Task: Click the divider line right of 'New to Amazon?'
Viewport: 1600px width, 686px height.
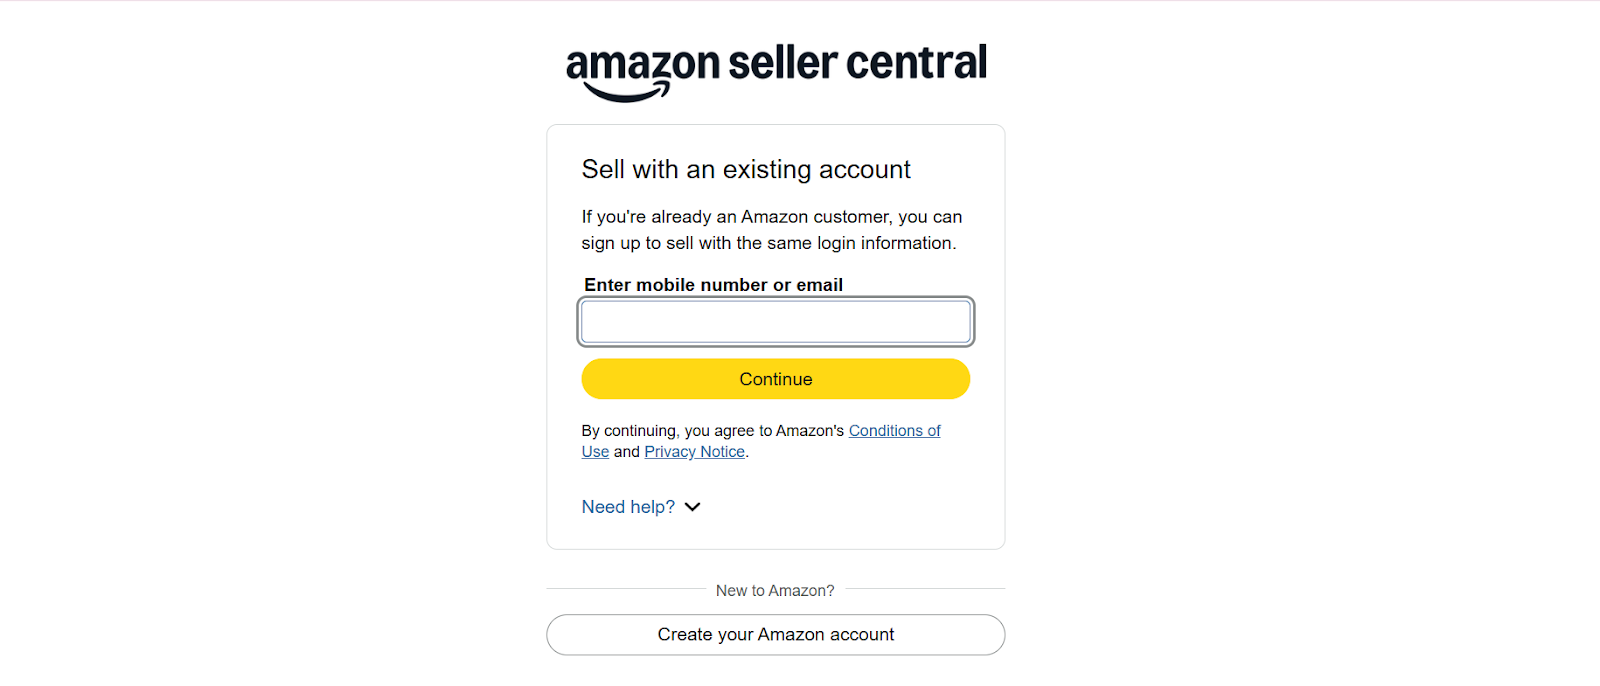Action: pyautogui.click(x=925, y=589)
